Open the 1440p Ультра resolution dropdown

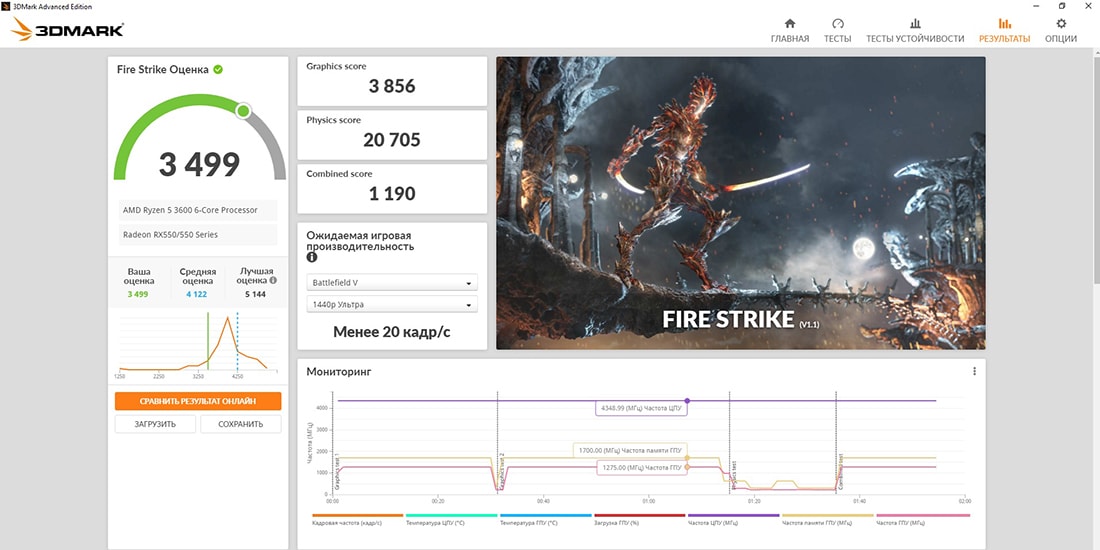(x=392, y=304)
